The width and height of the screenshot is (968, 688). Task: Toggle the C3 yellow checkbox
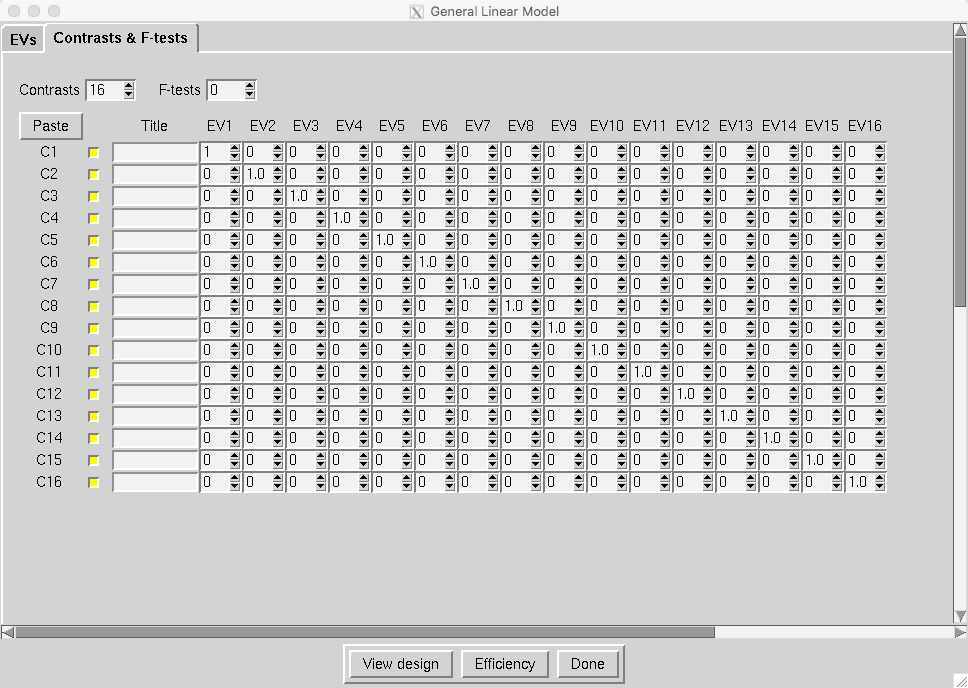tap(93, 196)
